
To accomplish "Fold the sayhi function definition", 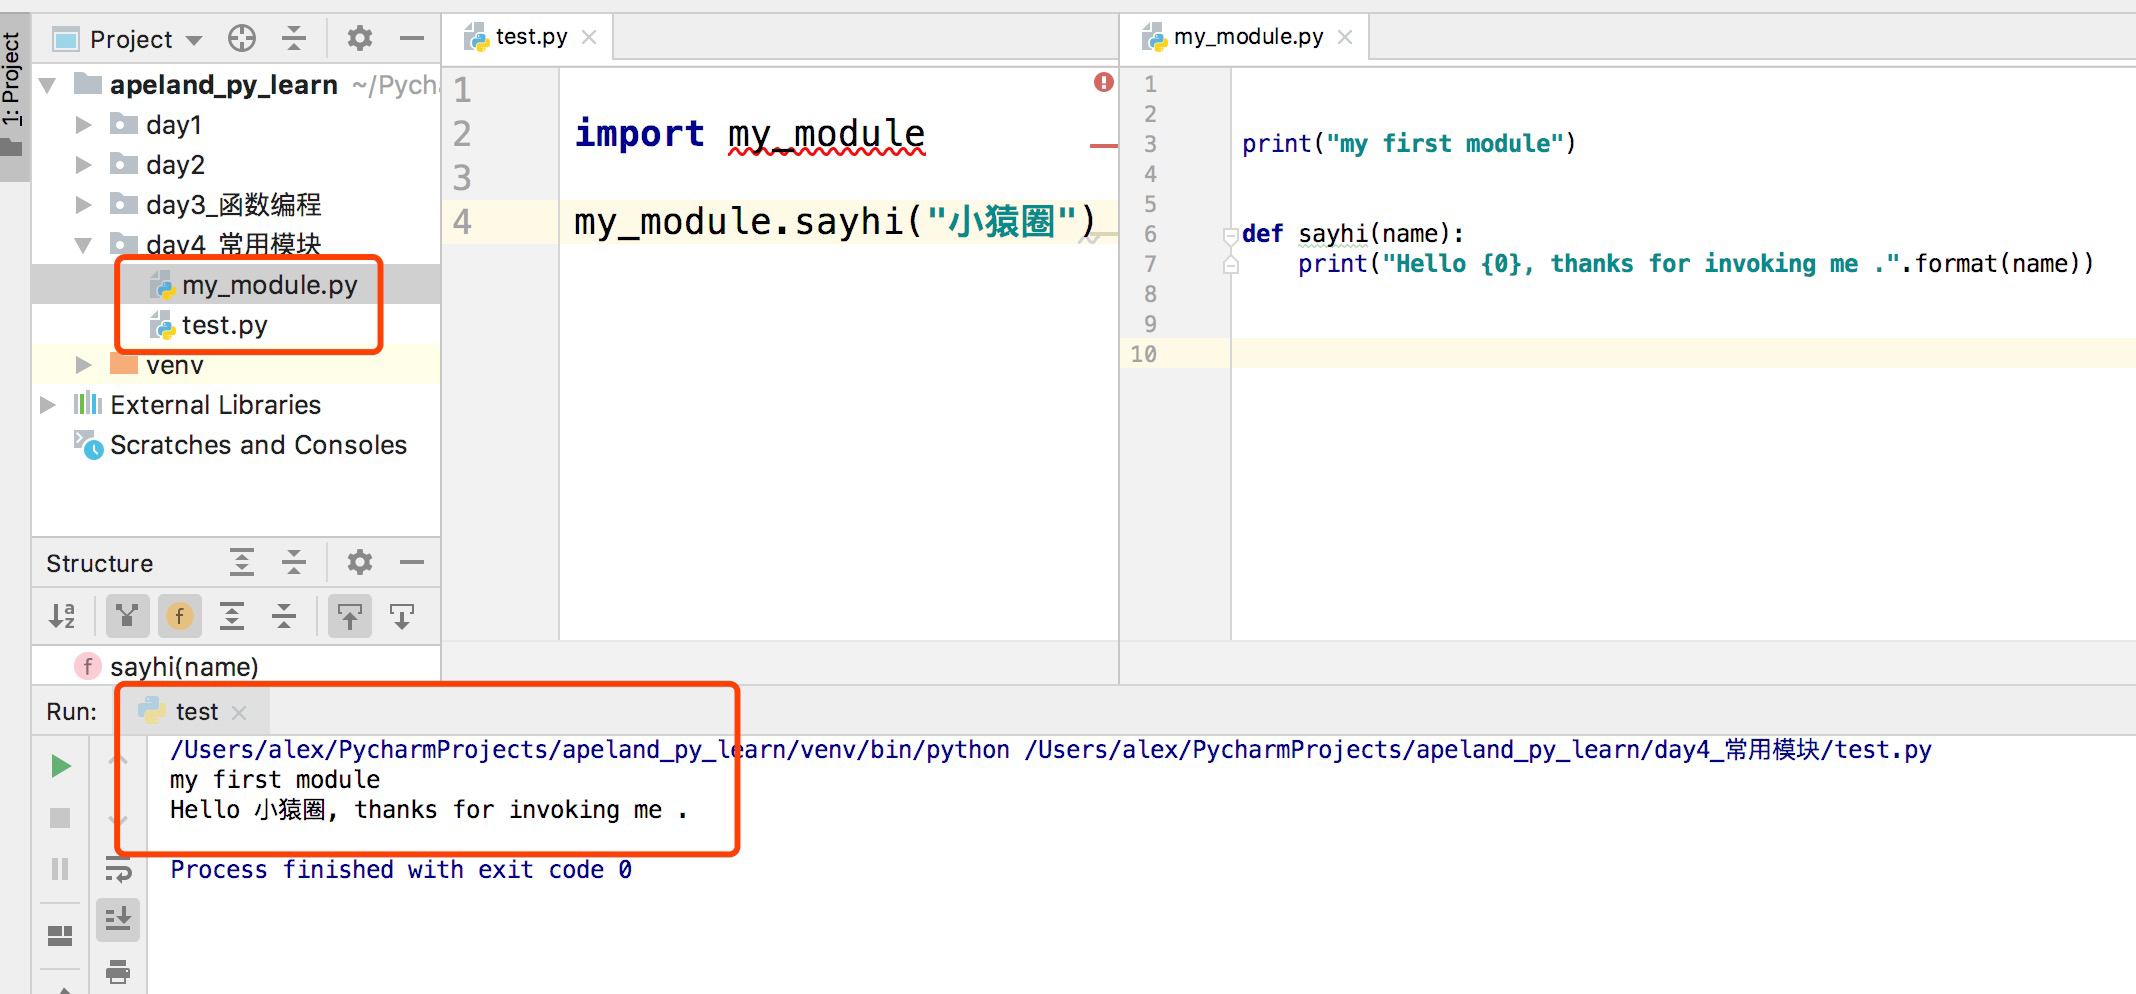I will [1231, 235].
